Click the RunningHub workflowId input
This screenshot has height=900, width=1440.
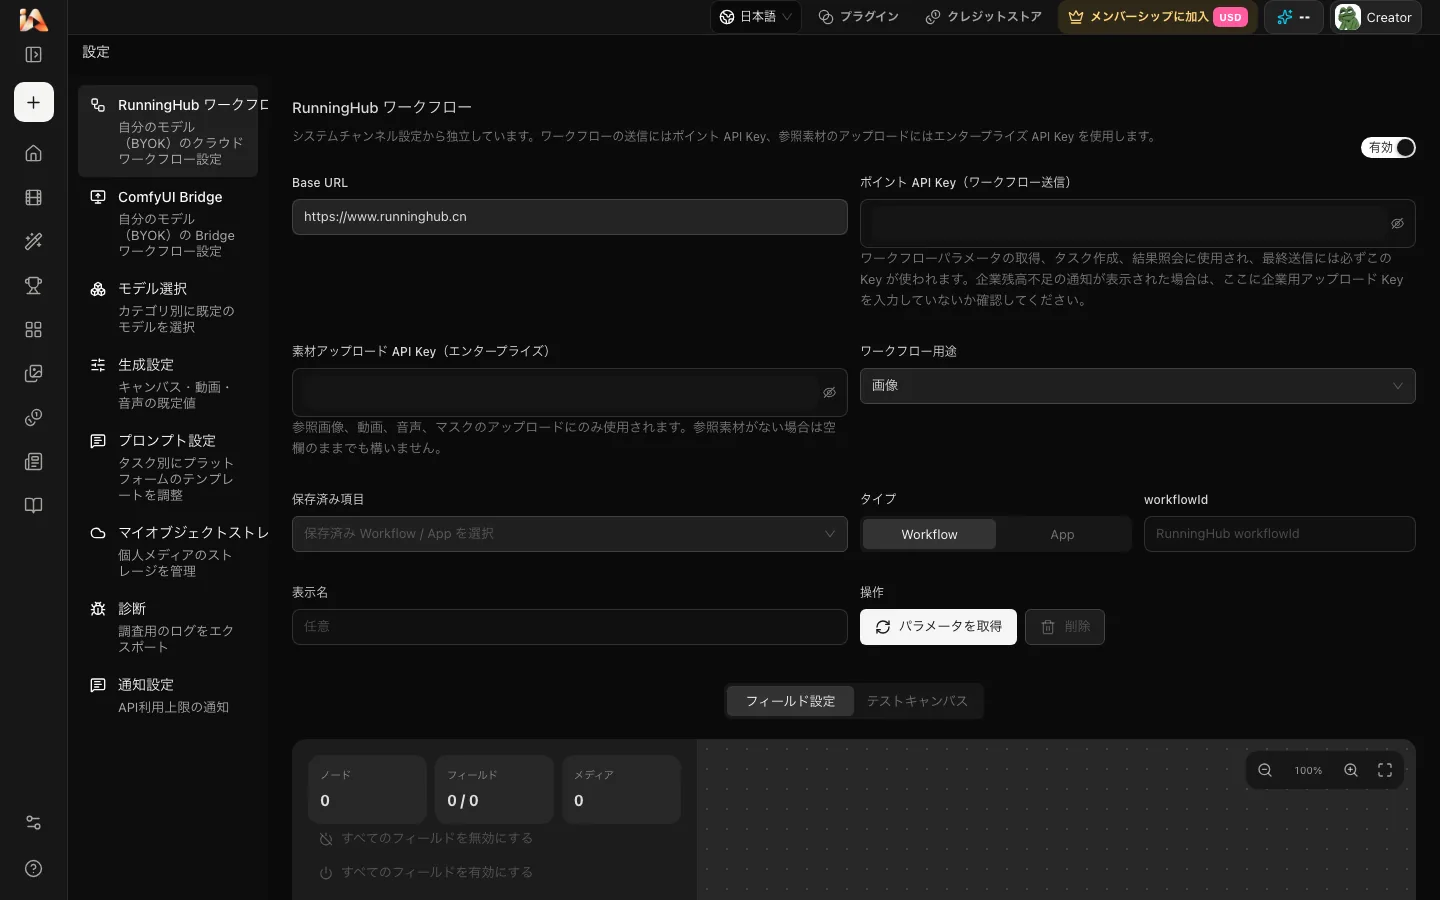[1279, 534]
